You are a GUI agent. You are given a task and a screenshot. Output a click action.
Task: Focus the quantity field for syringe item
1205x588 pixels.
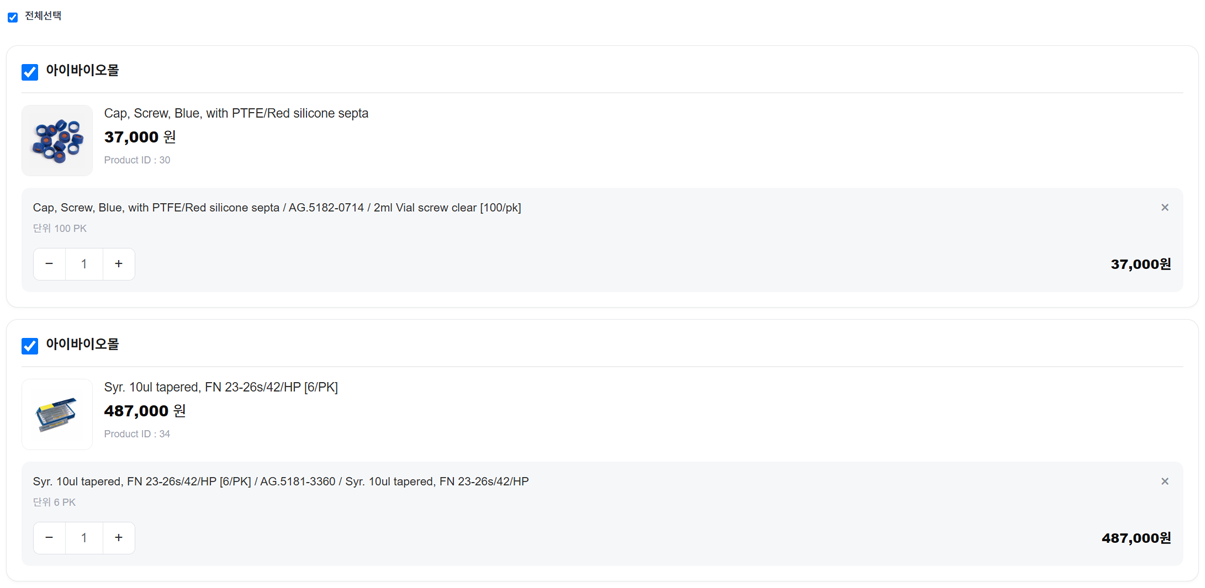(x=84, y=538)
